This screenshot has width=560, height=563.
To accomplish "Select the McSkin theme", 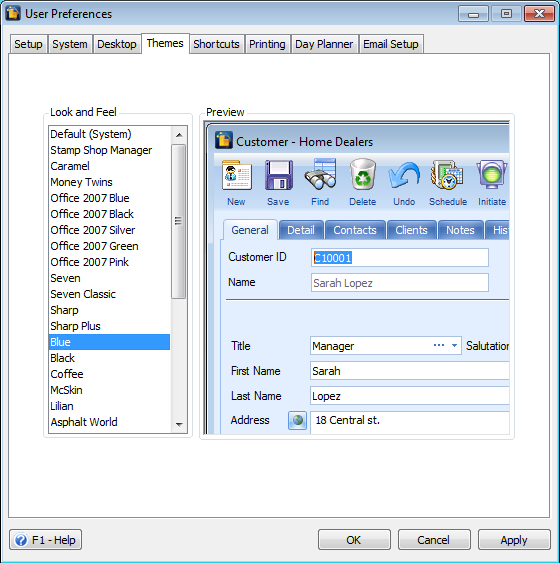I will point(109,390).
